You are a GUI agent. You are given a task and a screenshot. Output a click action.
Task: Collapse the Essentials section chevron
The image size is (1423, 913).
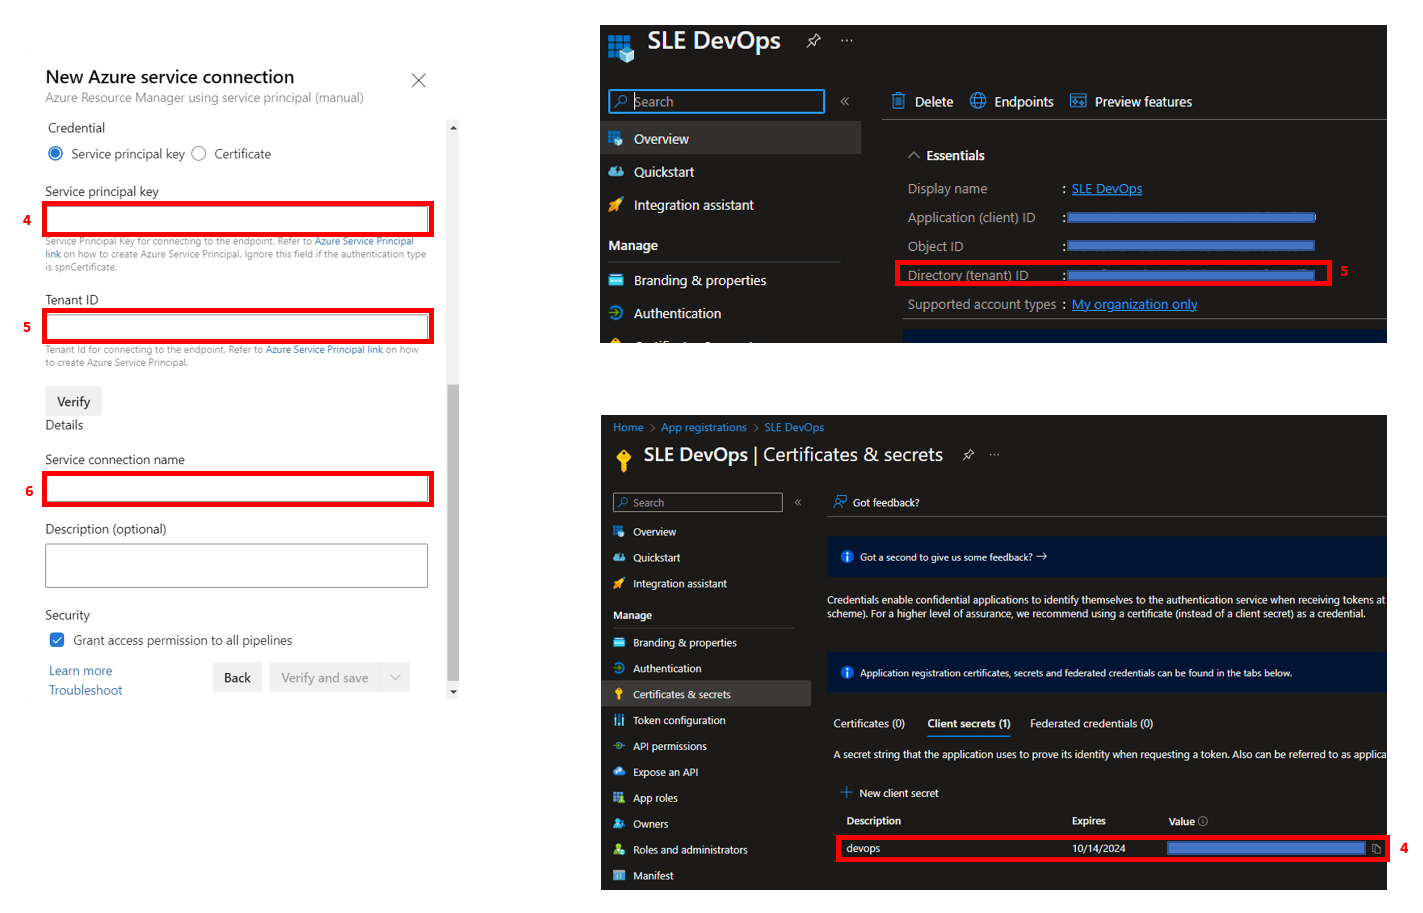tap(913, 155)
